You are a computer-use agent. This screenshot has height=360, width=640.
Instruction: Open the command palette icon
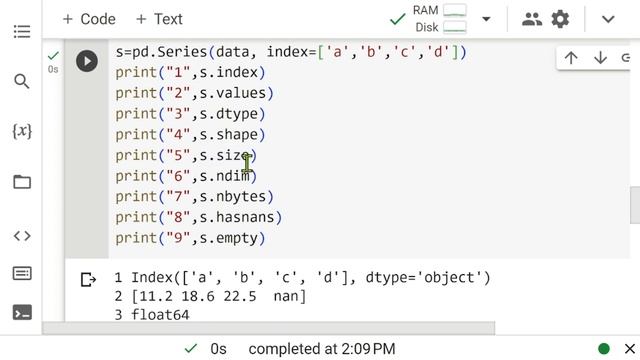click(22, 273)
